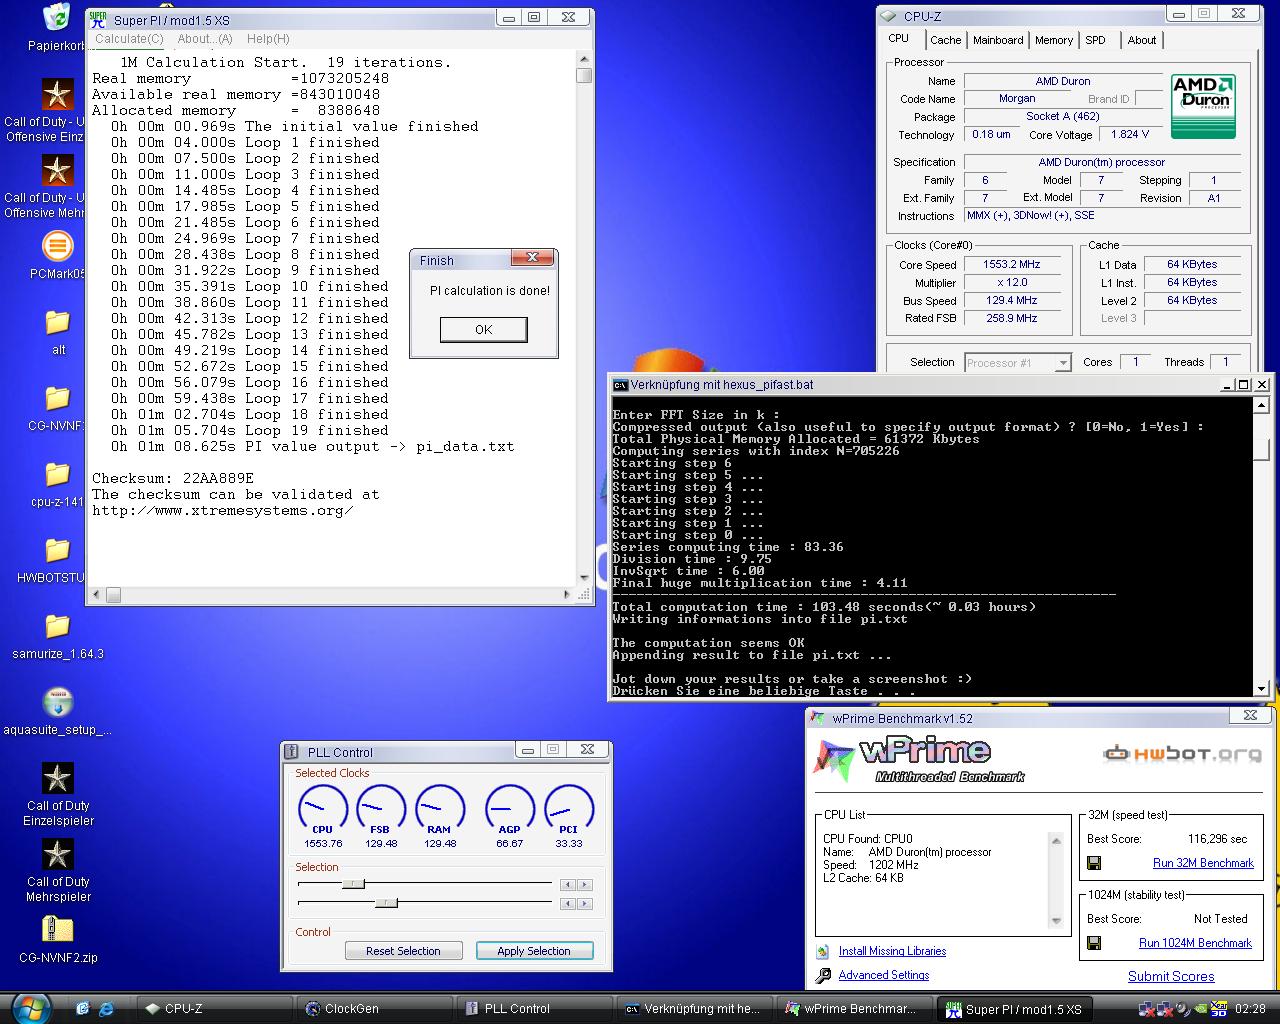Click the right arrow of the lower PLL slider
This screenshot has height=1024, width=1280.
pyautogui.click(x=585, y=904)
